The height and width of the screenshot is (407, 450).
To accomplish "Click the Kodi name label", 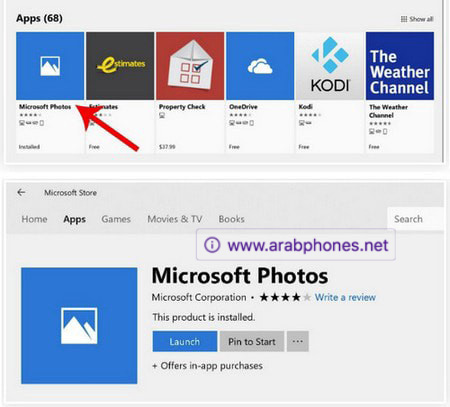I will coord(306,107).
